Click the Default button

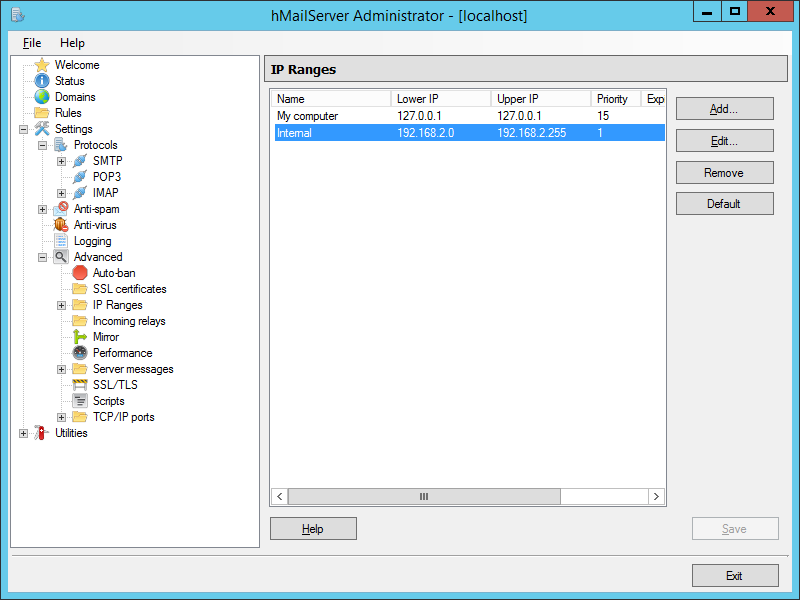[x=724, y=204]
